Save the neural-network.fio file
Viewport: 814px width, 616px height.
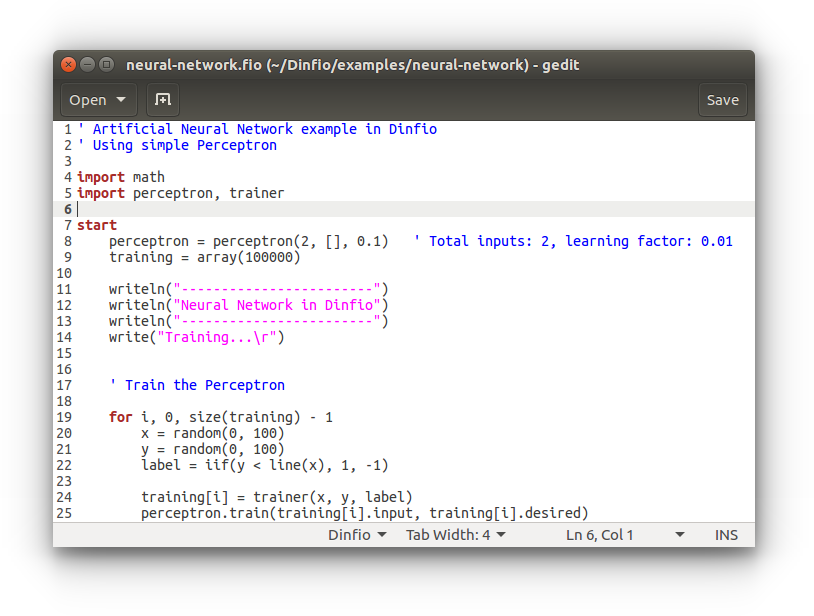pyautogui.click(x=722, y=100)
